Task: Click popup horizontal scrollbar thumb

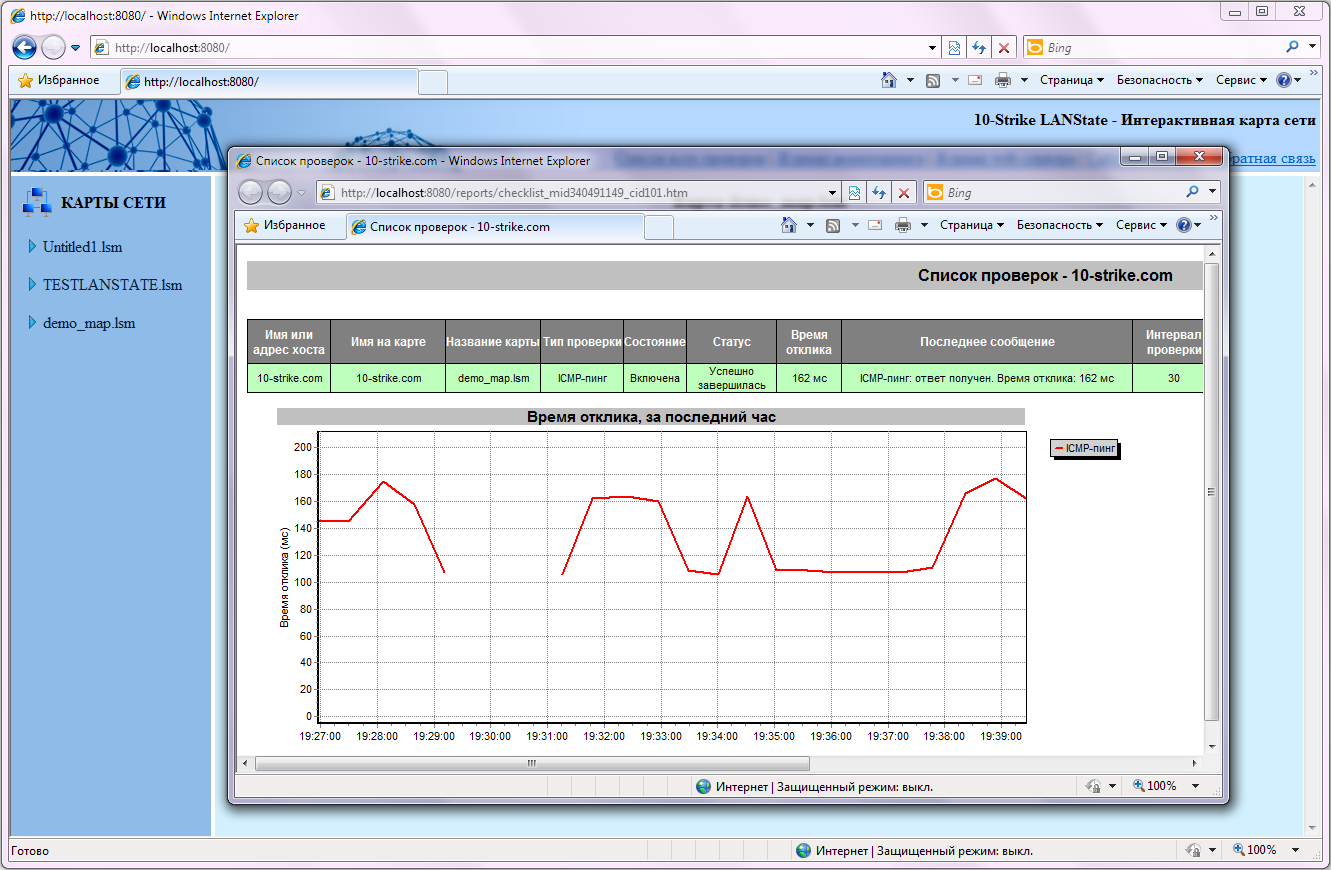Action: pos(531,763)
